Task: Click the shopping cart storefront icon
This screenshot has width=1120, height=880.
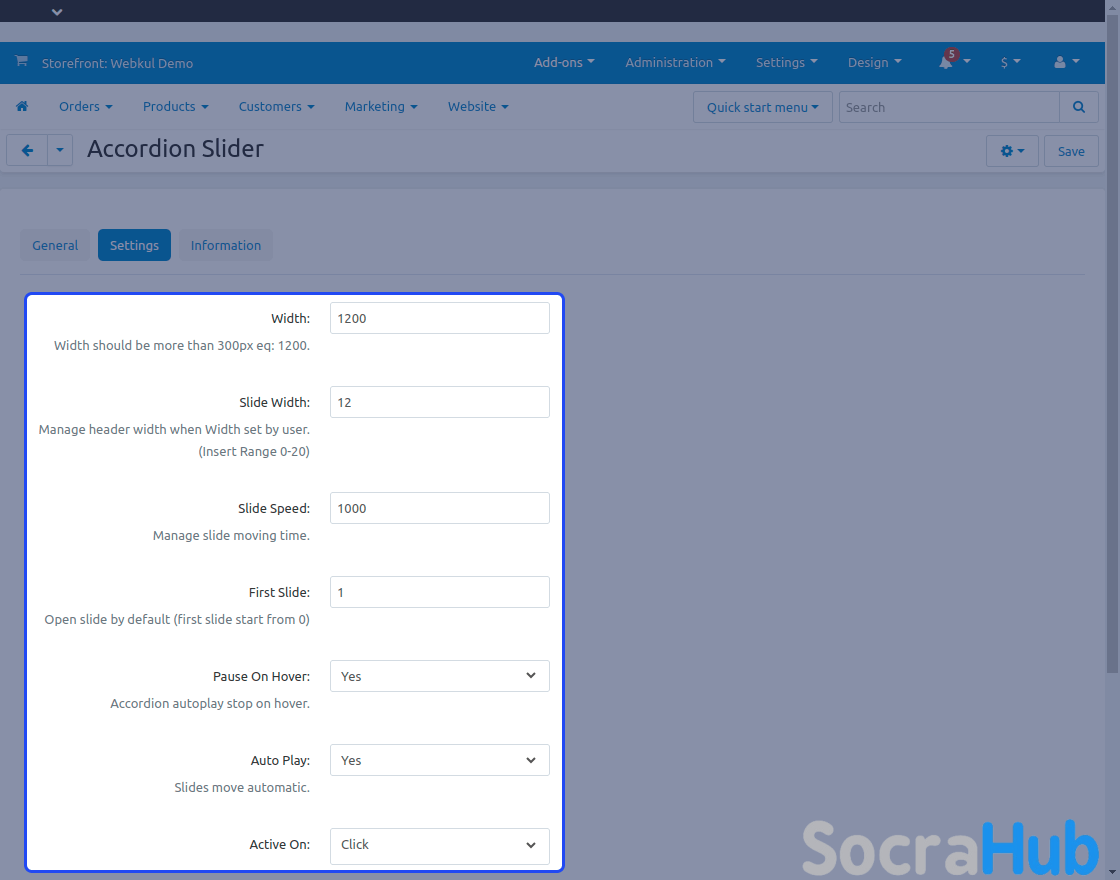Action: 21,62
